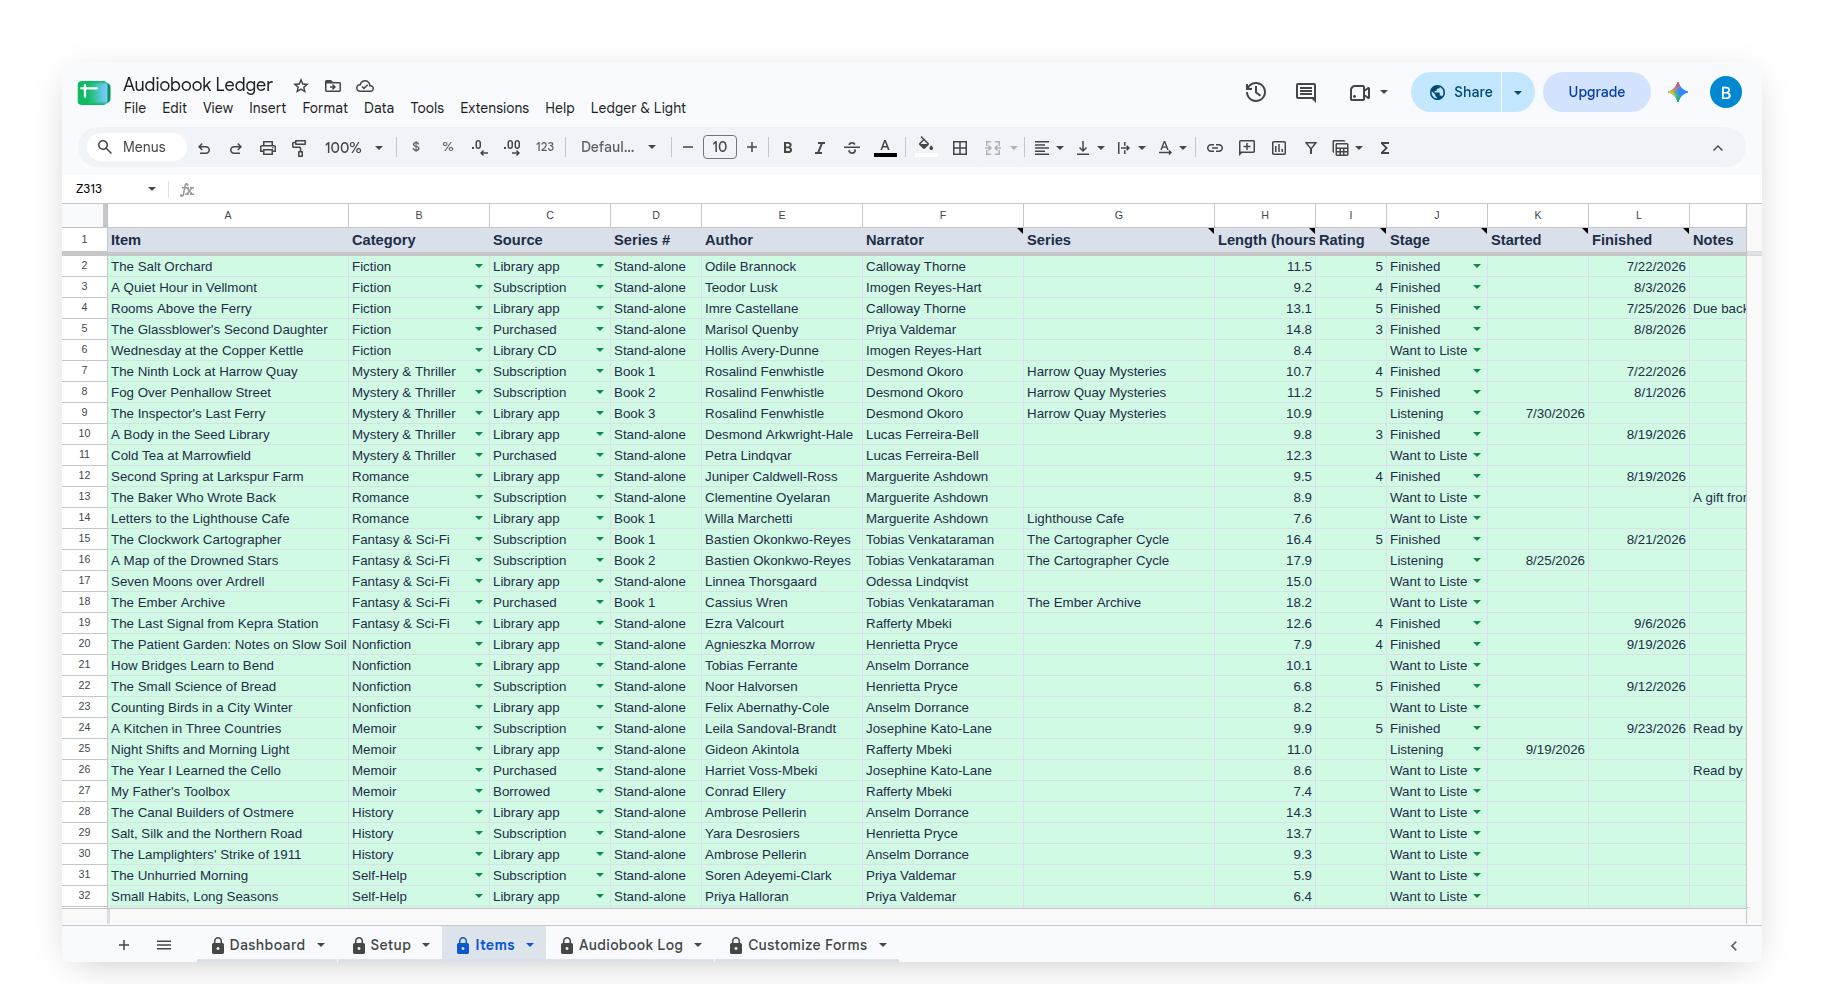Activate the Paint format tool
The height and width of the screenshot is (984, 1824).
tap(299, 148)
